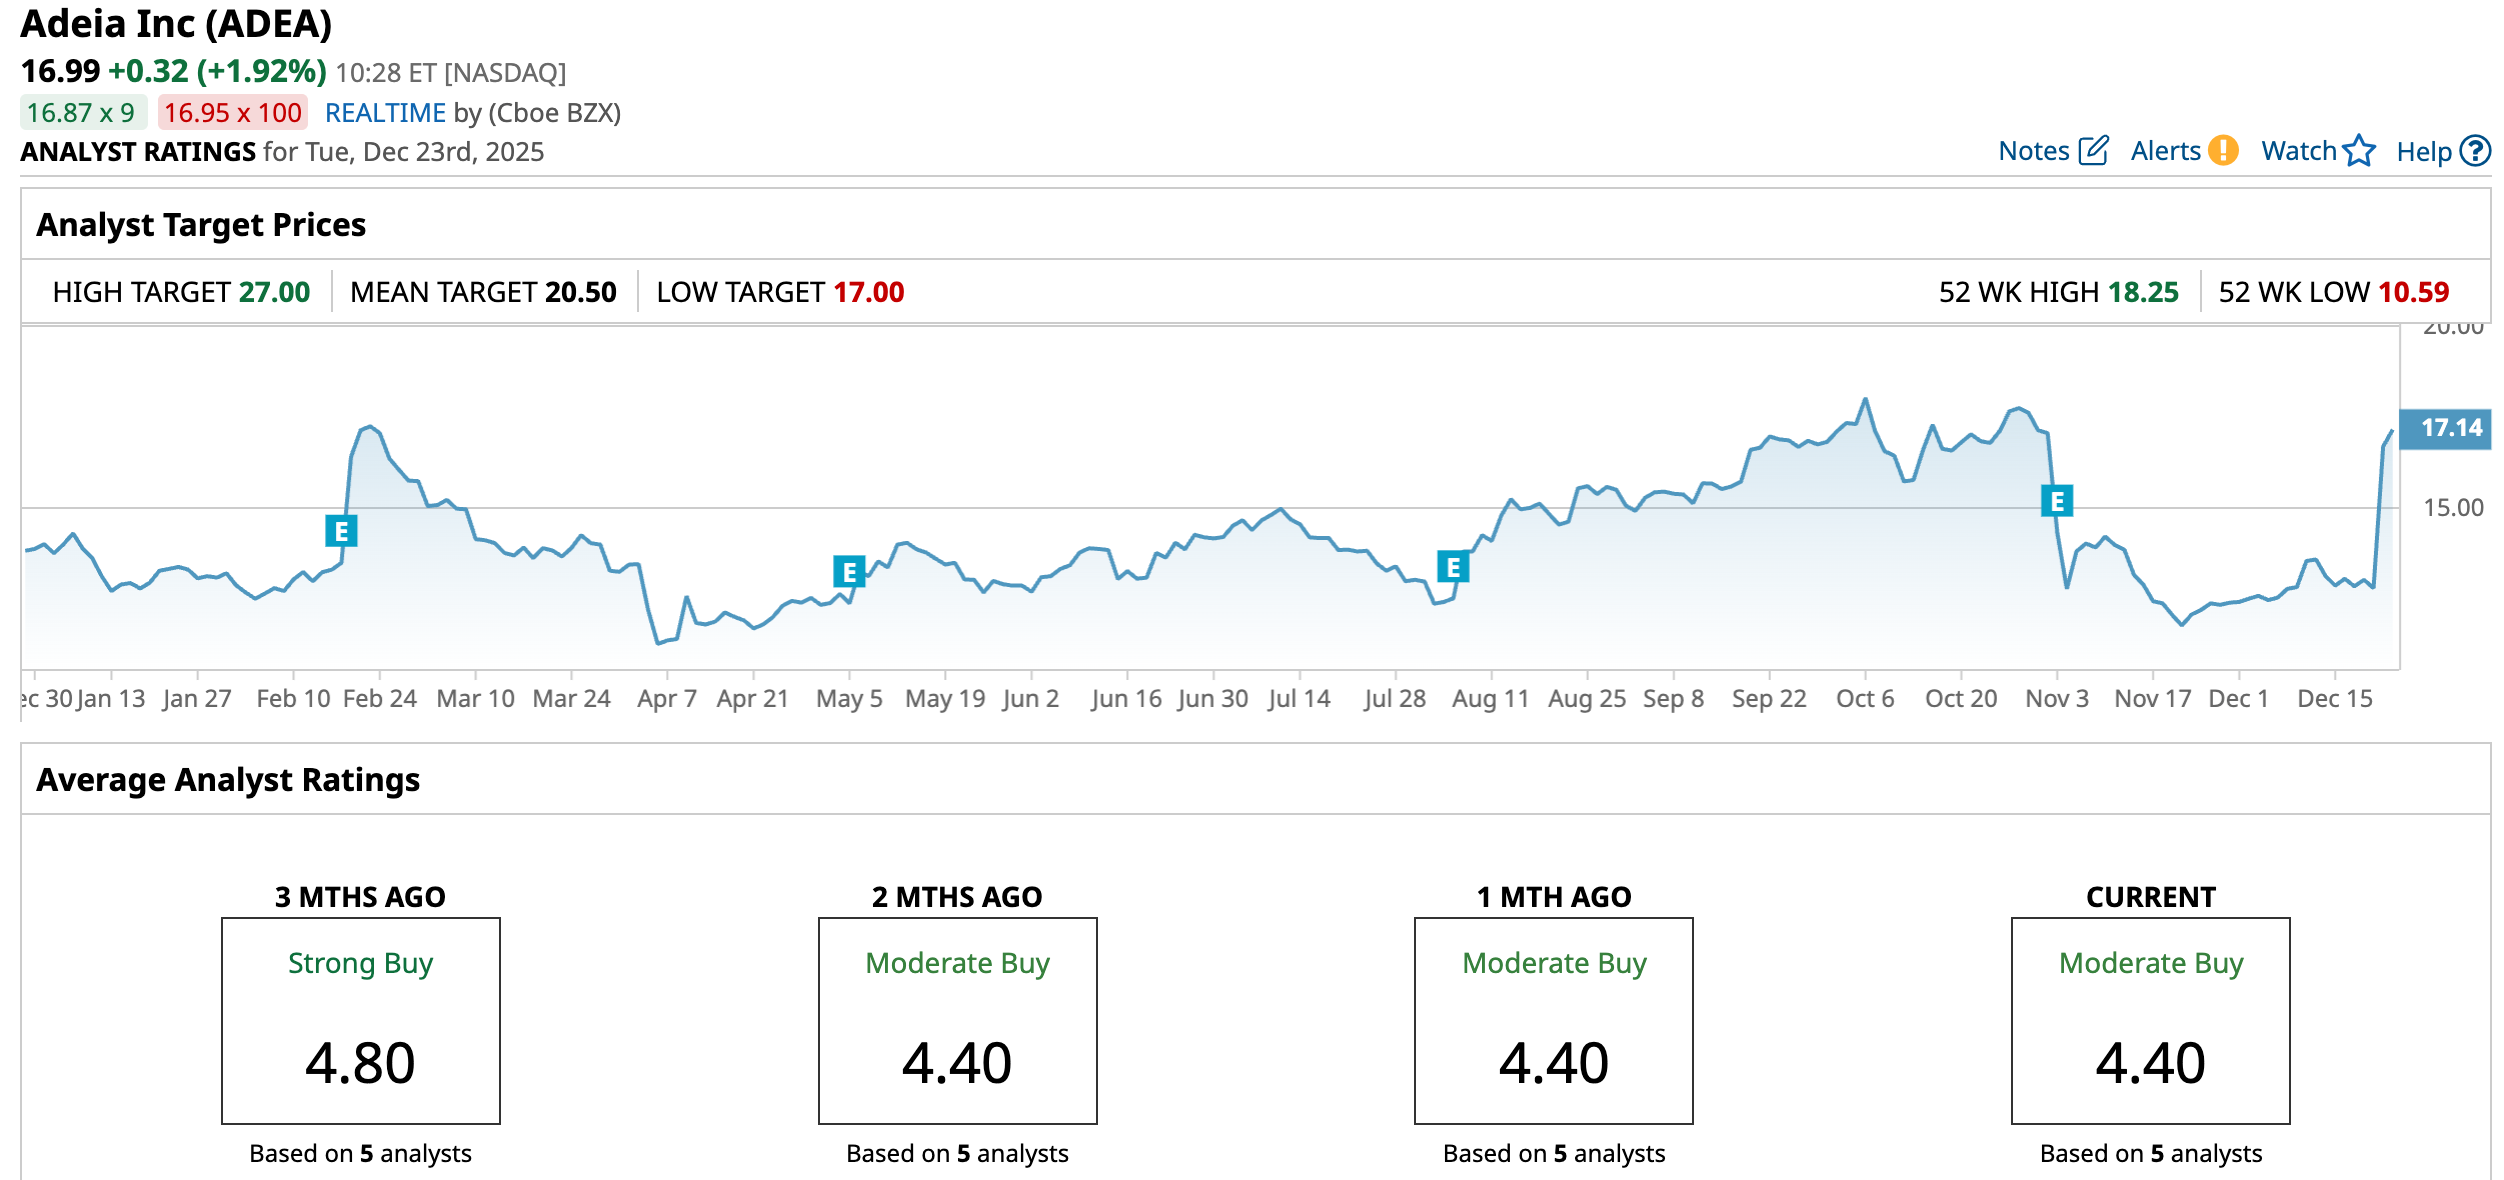The width and height of the screenshot is (2504, 1180).
Task: Click the Notes pencil edit icon
Action: coord(2093,150)
